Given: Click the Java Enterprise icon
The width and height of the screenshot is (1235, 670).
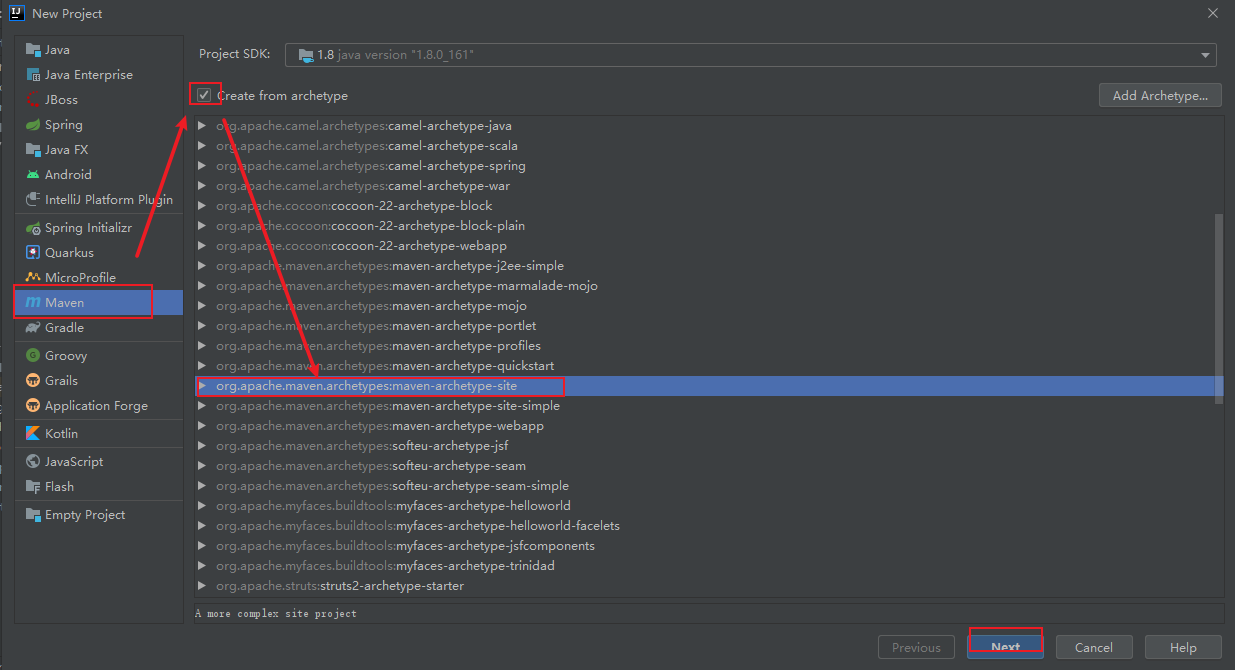Looking at the screenshot, I should [x=33, y=75].
